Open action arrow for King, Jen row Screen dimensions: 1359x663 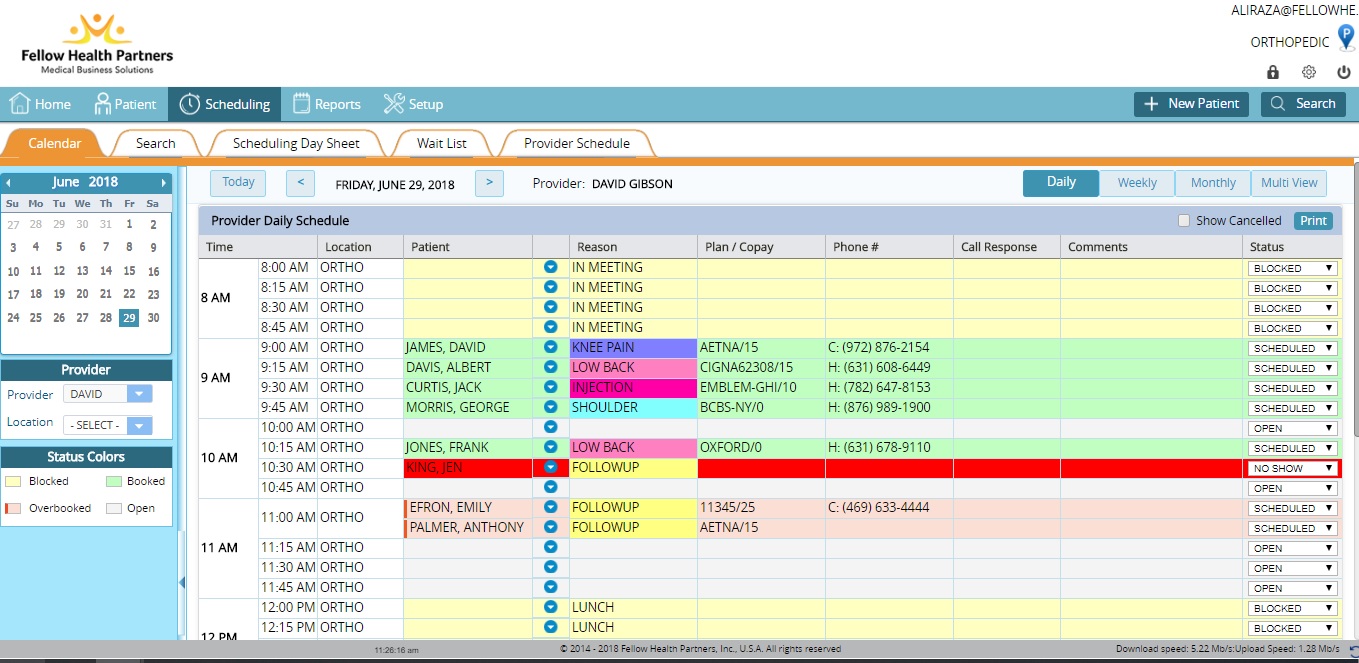[x=550, y=468]
